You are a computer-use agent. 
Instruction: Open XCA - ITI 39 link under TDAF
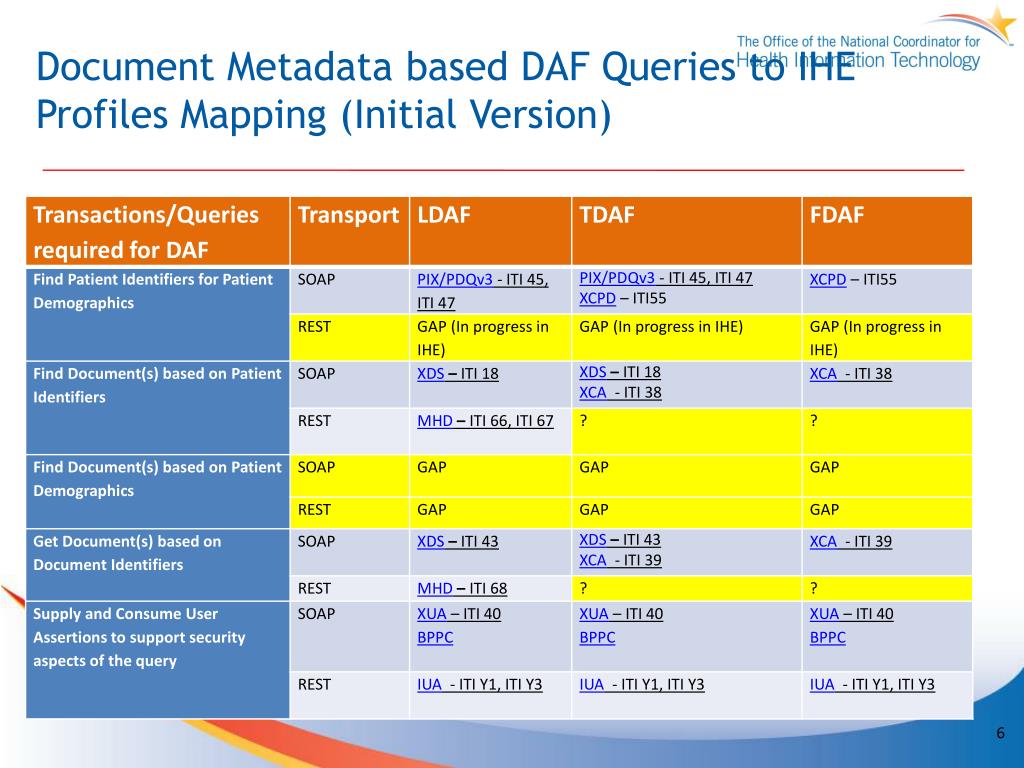click(x=620, y=560)
